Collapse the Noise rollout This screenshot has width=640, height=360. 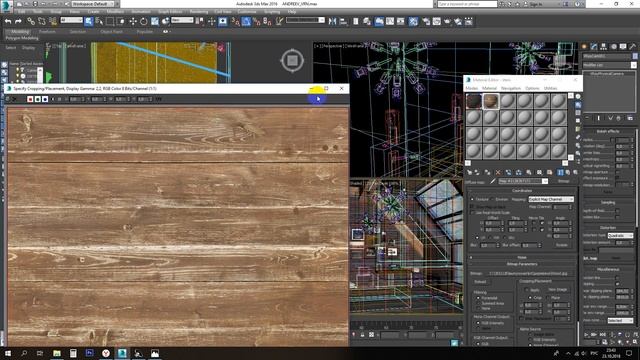[x=522, y=258]
